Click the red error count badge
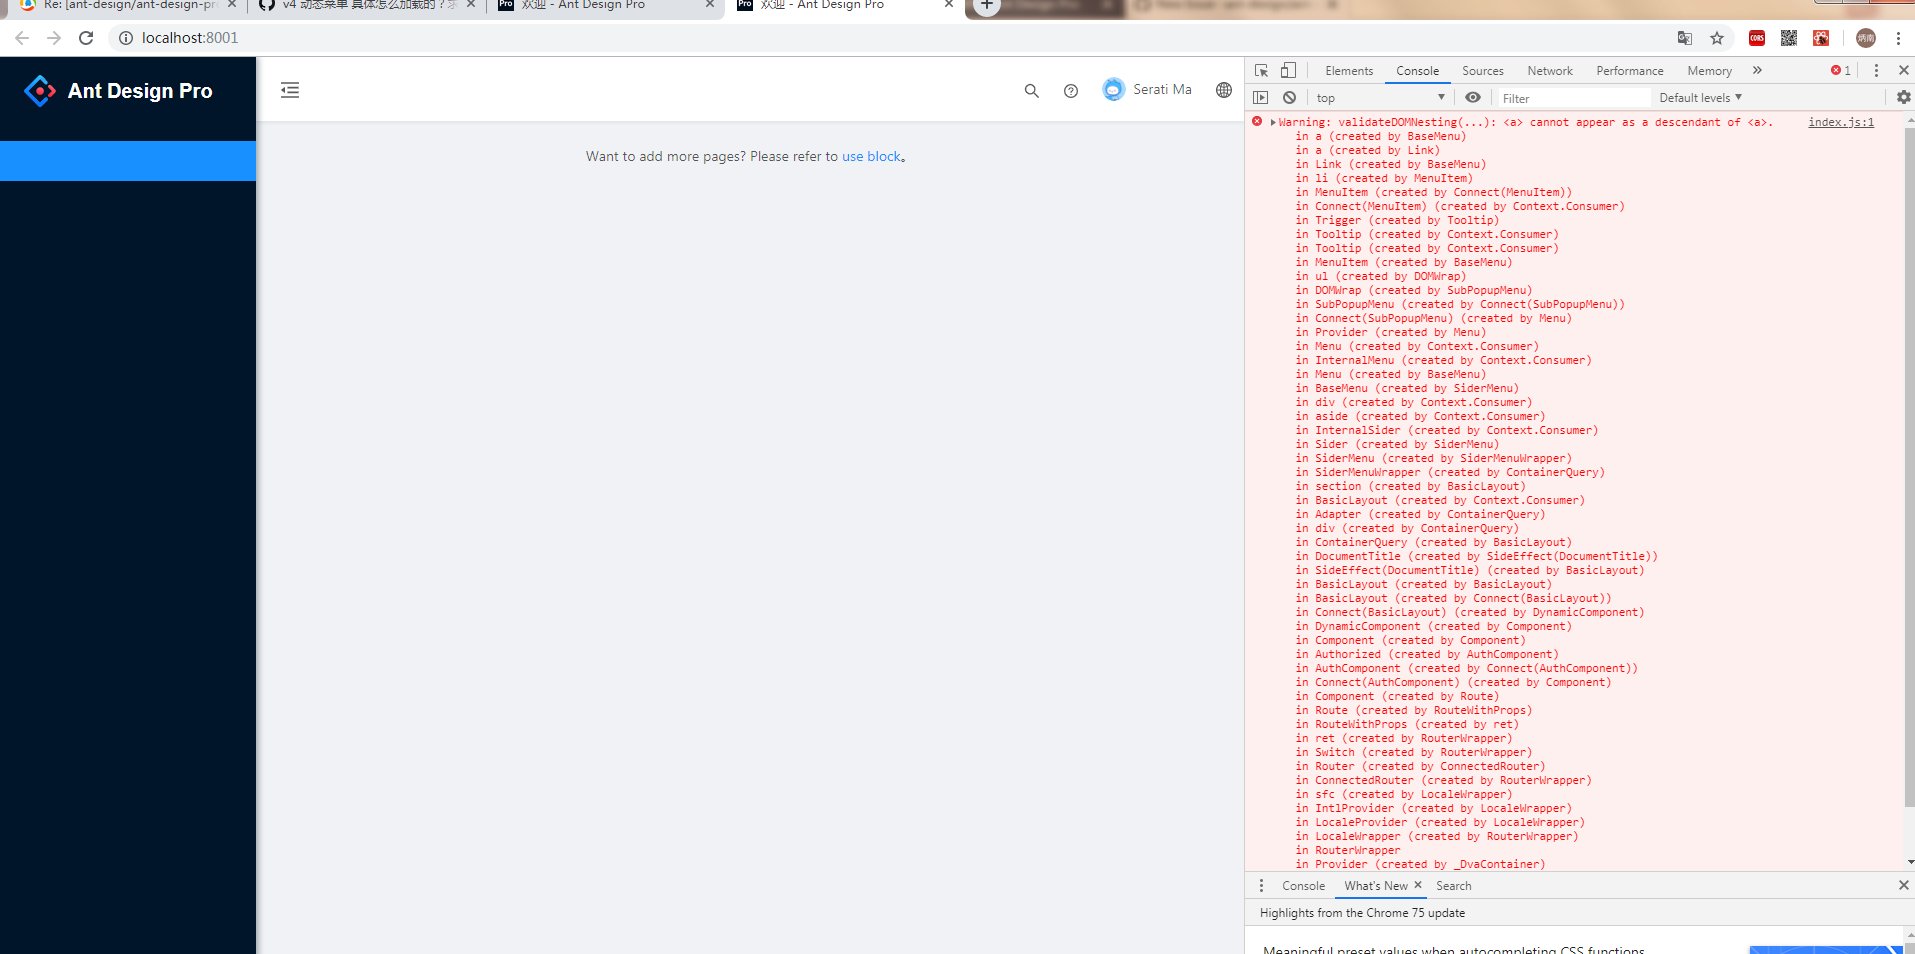Viewport: 1915px width, 954px height. [1841, 71]
